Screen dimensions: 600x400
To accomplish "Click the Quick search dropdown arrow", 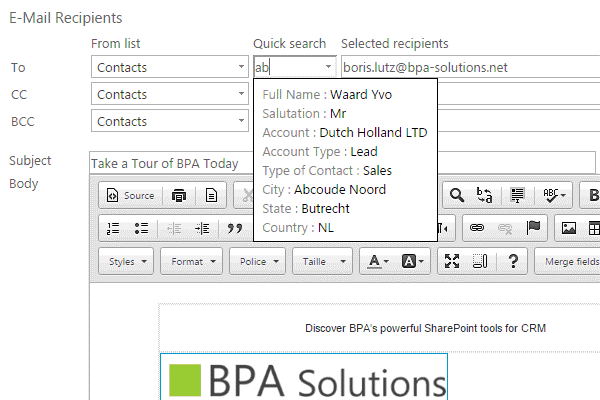I will tap(328, 67).
